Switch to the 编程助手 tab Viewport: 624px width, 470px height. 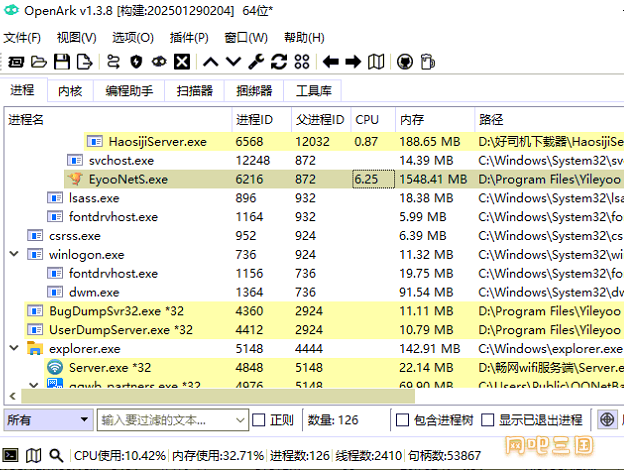129,91
